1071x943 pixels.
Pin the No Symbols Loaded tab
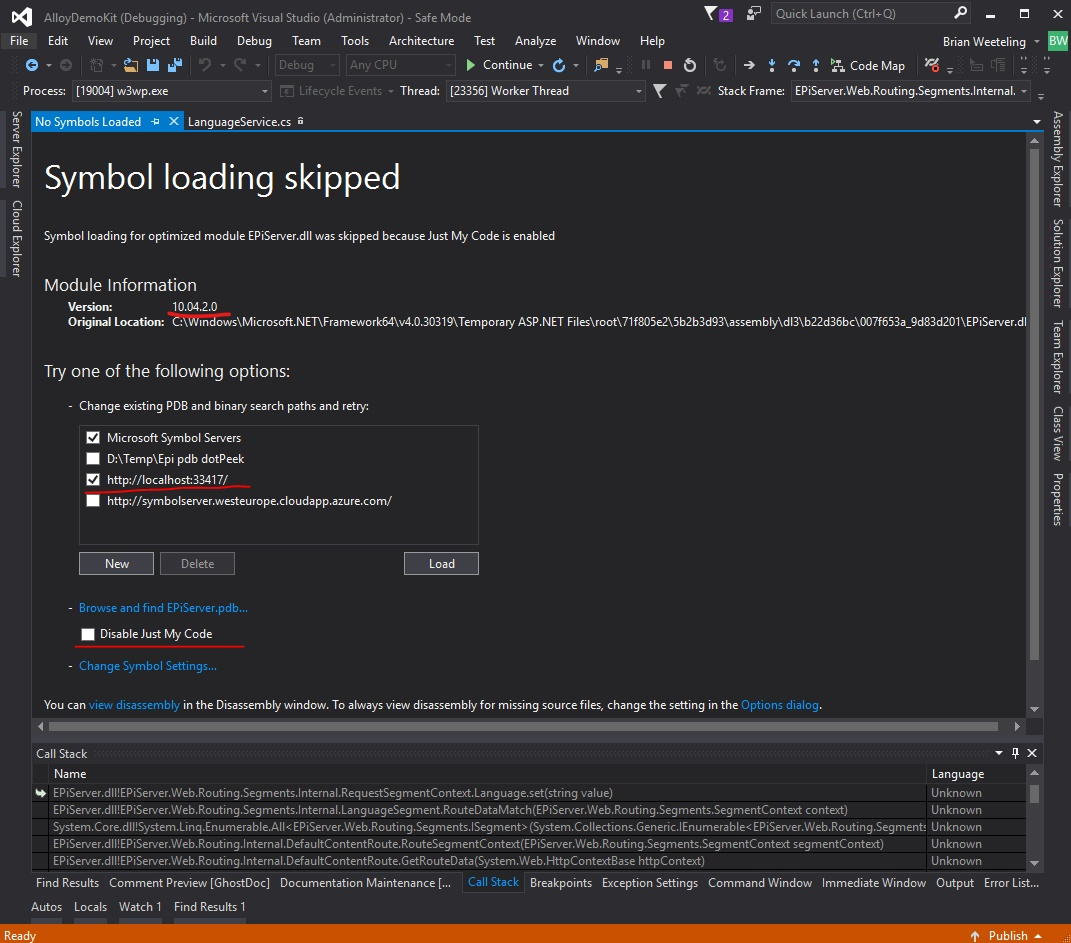pyautogui.click(x=156, y=122)
